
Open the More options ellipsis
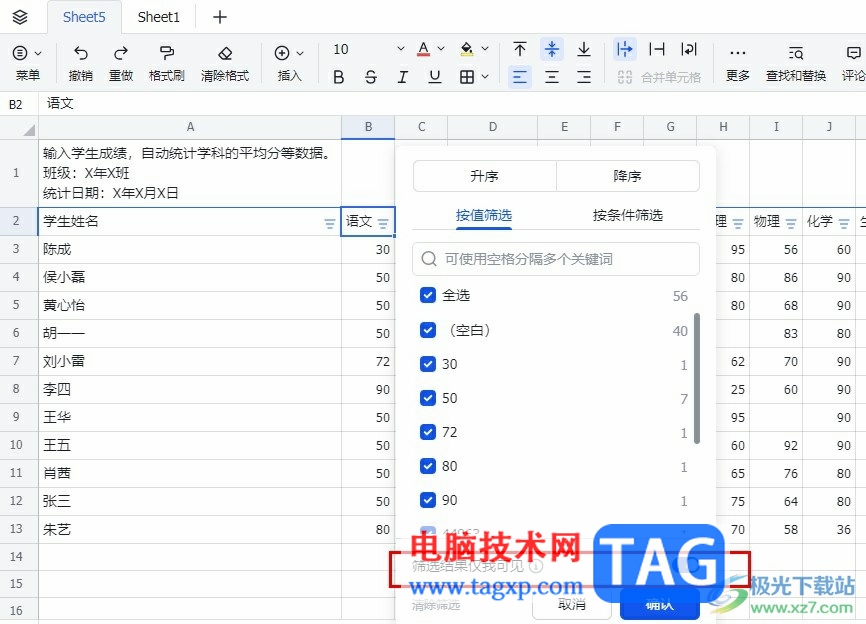[737, 53]
